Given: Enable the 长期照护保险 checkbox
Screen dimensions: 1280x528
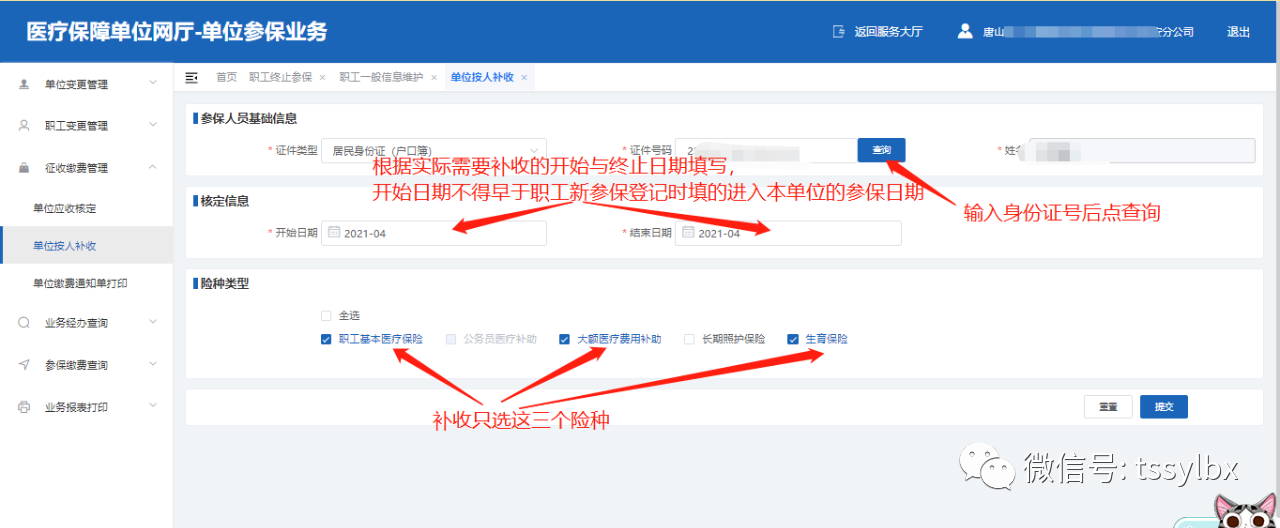Looking at the screenshot, I should [689, 339].
